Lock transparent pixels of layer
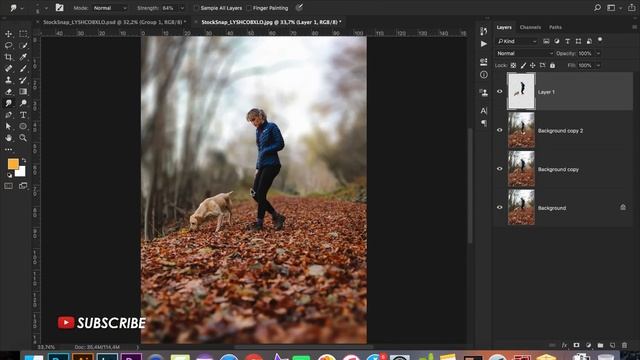Screen dimensions: 640x360 click(x=513, y=65)
